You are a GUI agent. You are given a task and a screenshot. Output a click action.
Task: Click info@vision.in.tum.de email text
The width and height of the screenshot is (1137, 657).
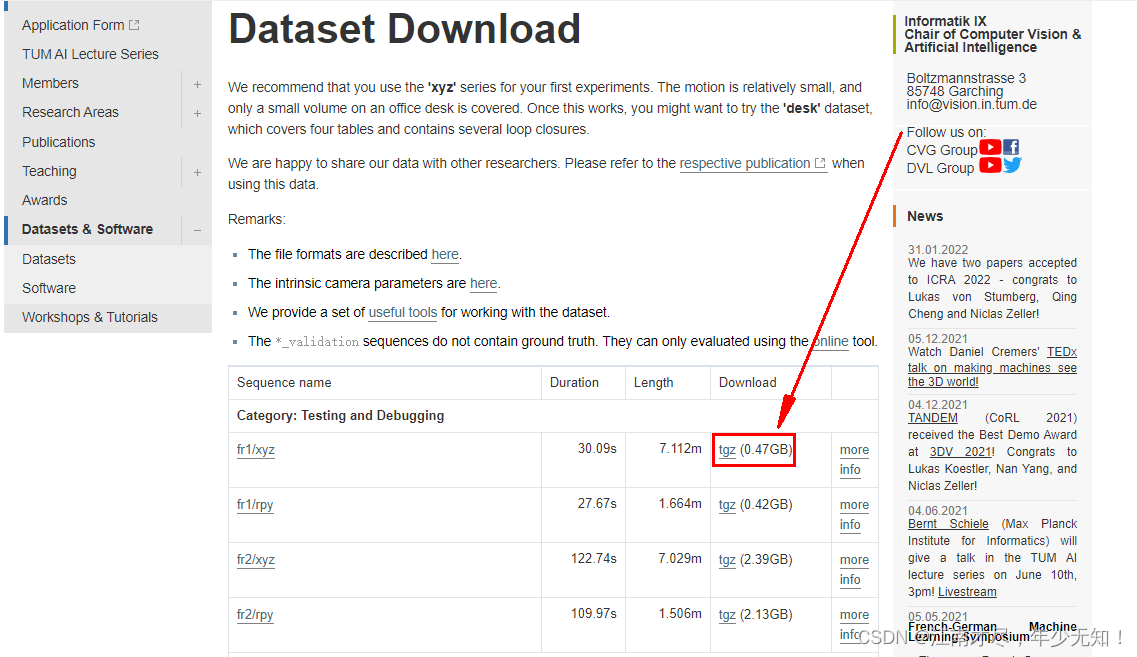pos(972,104)
